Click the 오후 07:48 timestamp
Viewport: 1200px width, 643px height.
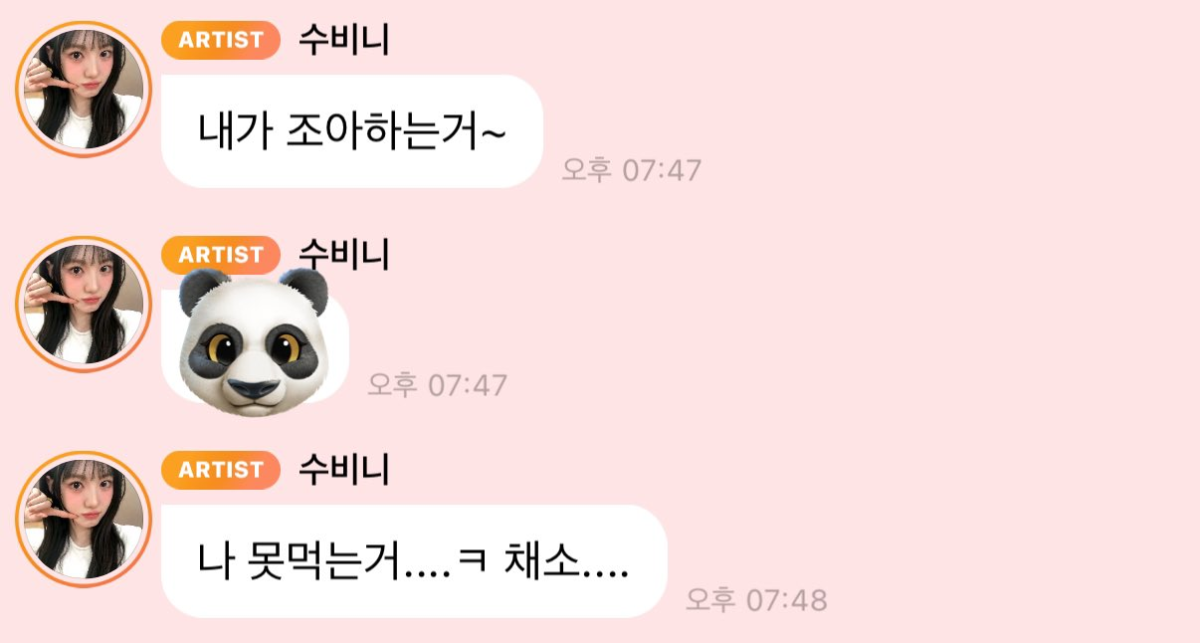[x=756, y=600]
